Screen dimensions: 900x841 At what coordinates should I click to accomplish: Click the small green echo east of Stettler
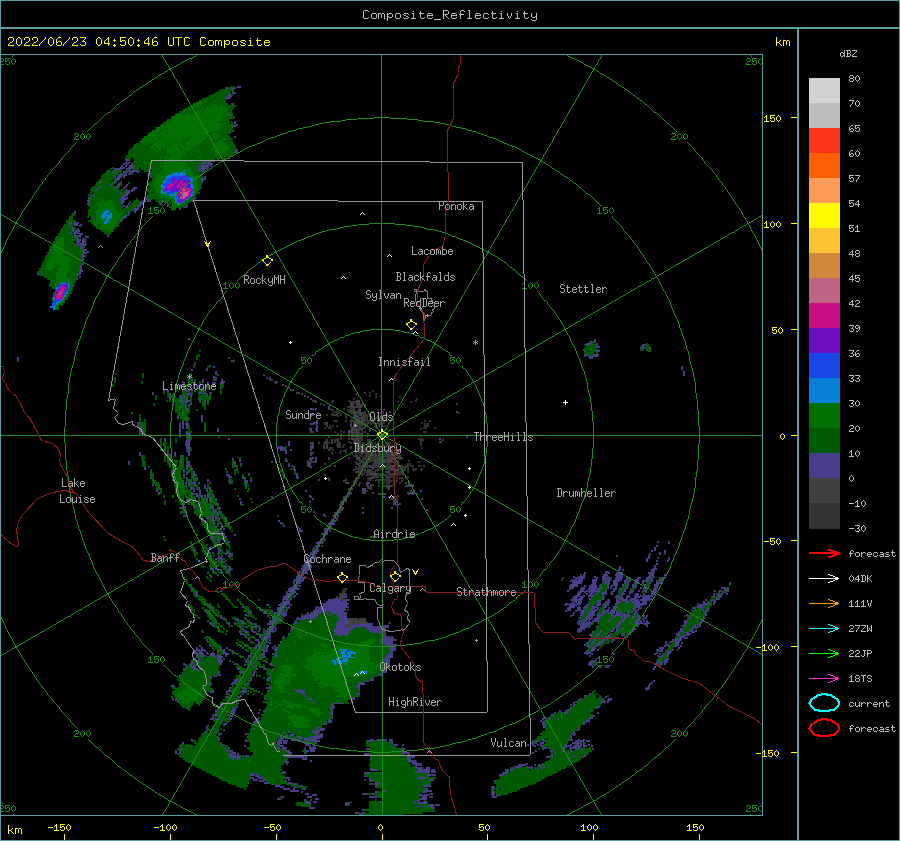pyautogui.click(x=591, y=348)
